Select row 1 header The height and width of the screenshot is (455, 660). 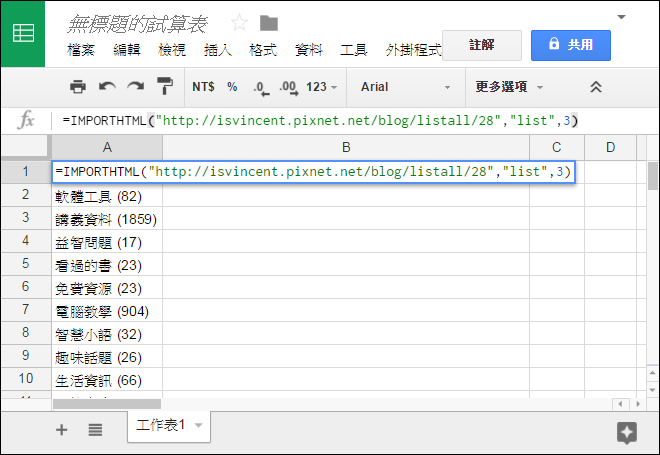[x=26, y=172]
